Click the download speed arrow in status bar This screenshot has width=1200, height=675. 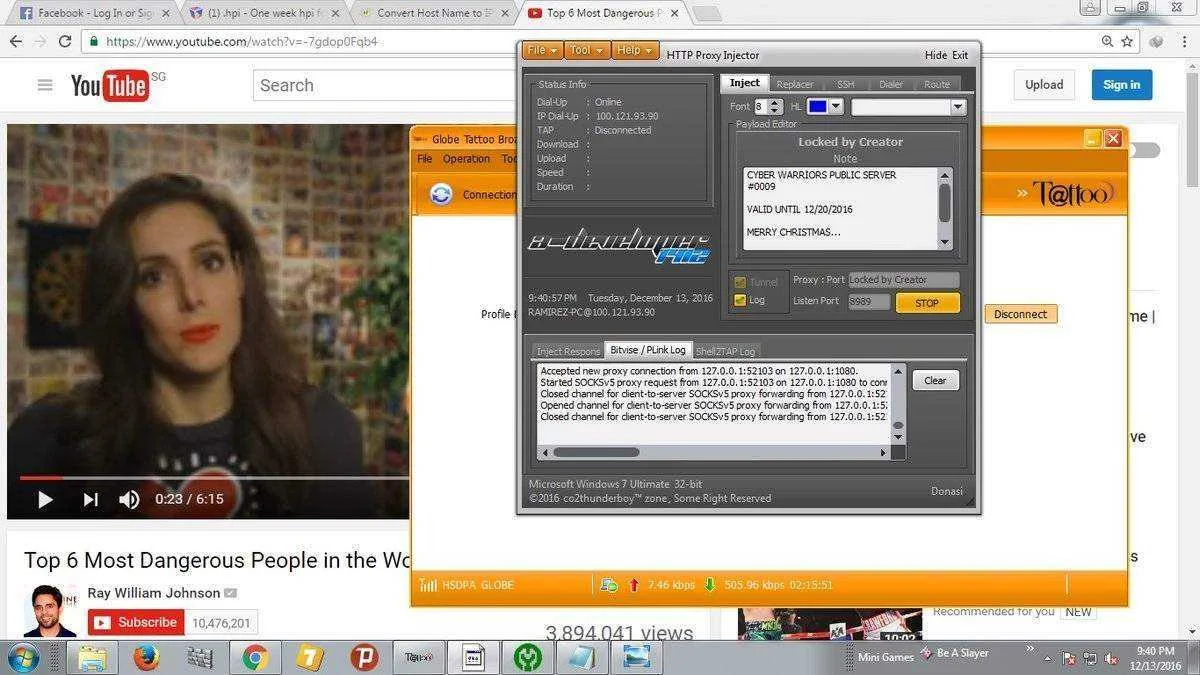(x=709, y=585)
